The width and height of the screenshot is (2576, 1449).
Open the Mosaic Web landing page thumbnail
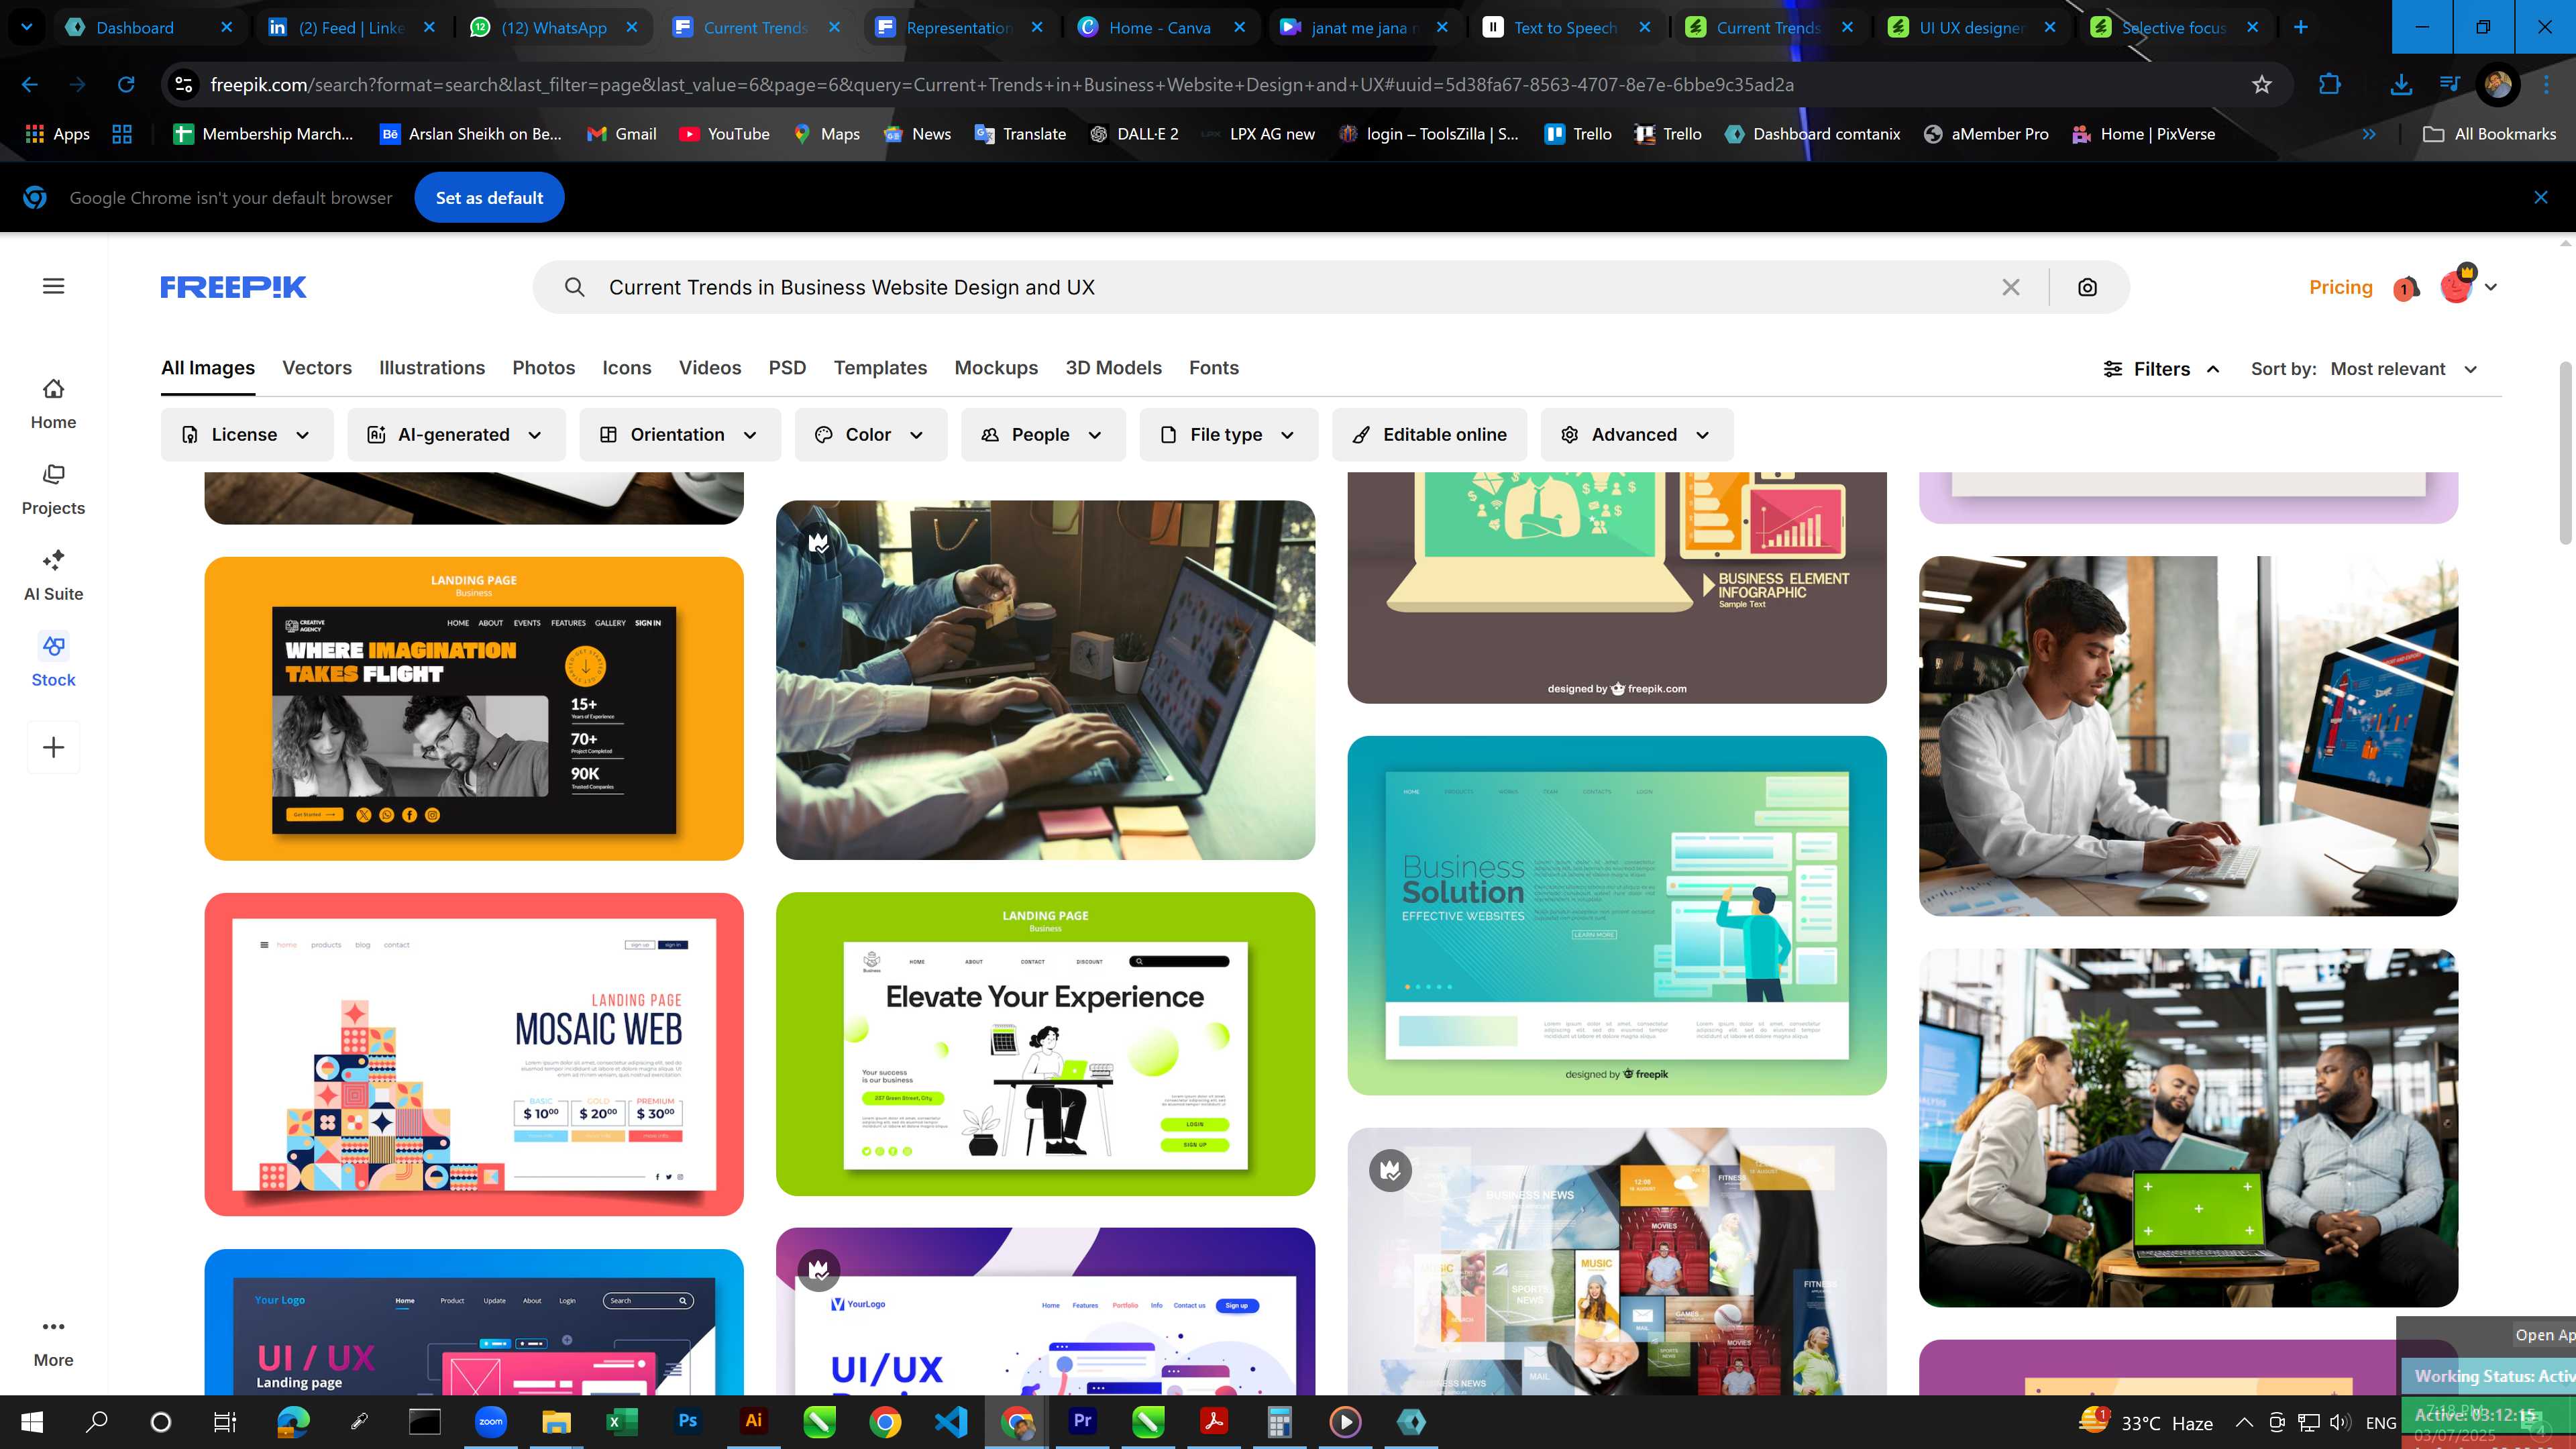tap(474, 1054)
